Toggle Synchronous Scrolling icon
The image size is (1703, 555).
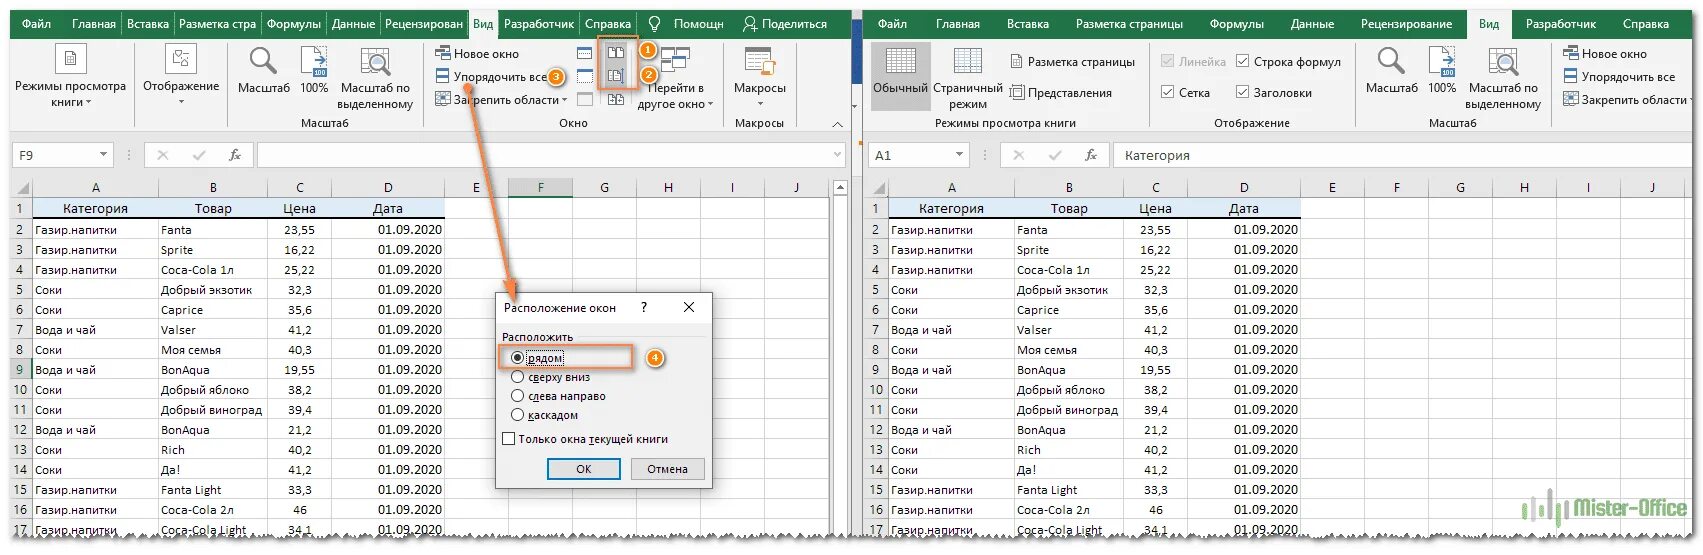[616, 75]
